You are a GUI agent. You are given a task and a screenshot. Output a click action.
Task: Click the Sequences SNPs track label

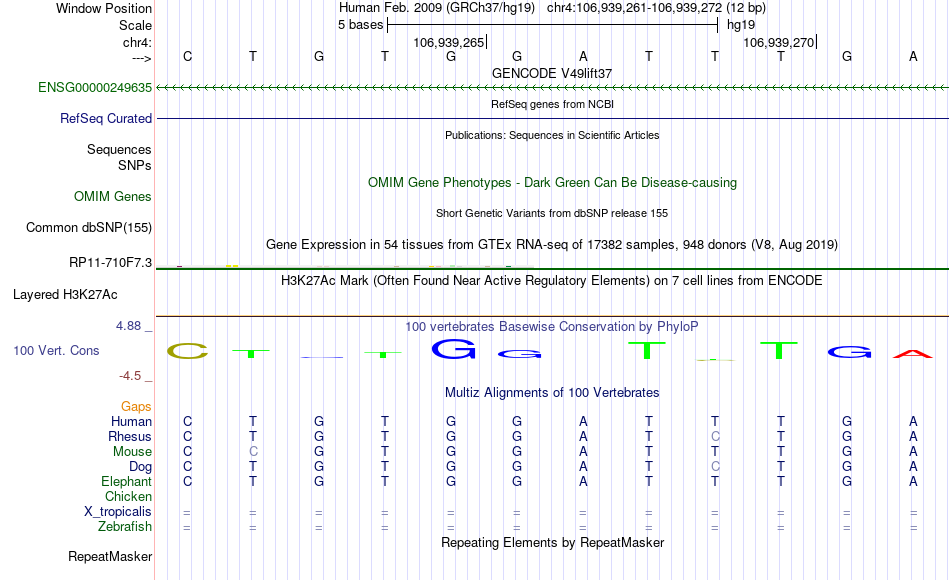point(119,158)
